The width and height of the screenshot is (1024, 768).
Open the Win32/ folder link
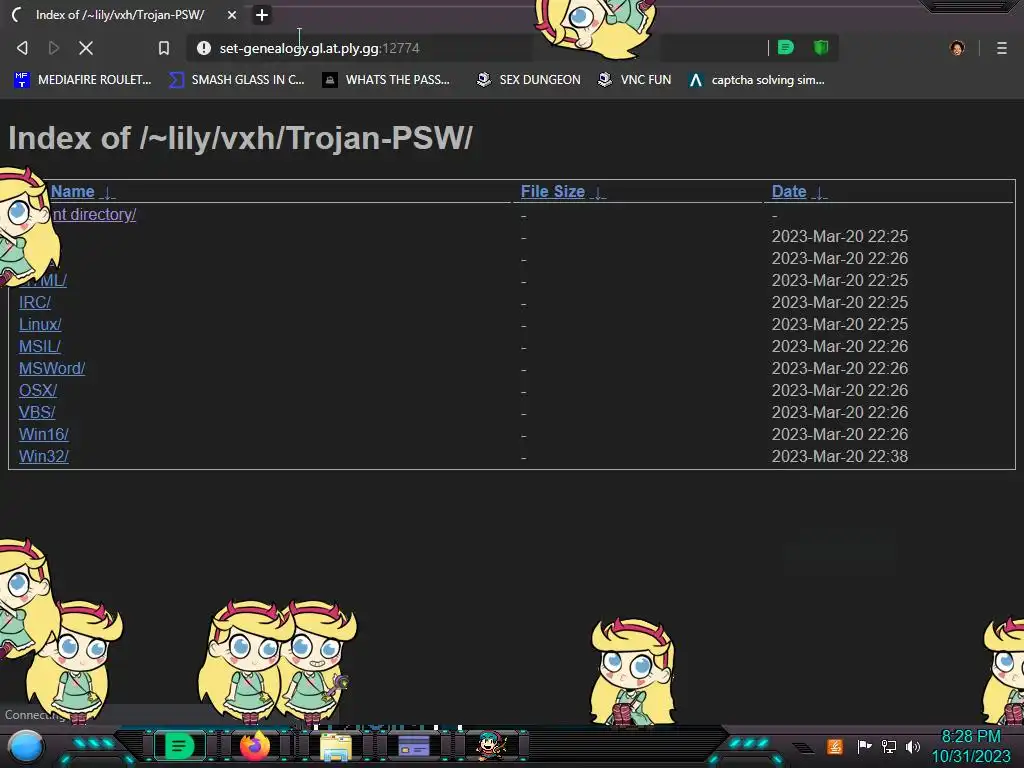coord(44,456)
